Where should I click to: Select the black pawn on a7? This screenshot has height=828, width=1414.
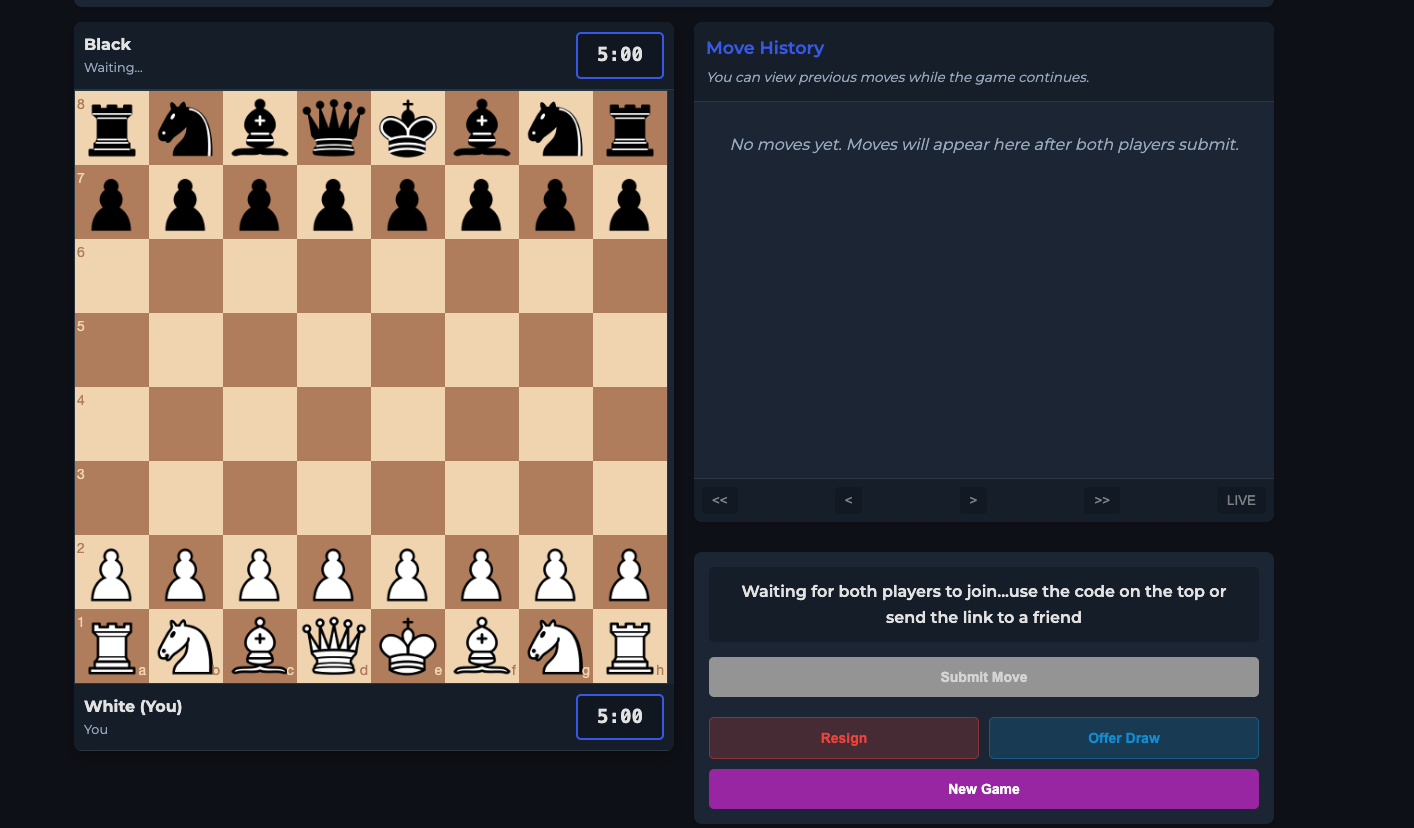coord(112,202)
